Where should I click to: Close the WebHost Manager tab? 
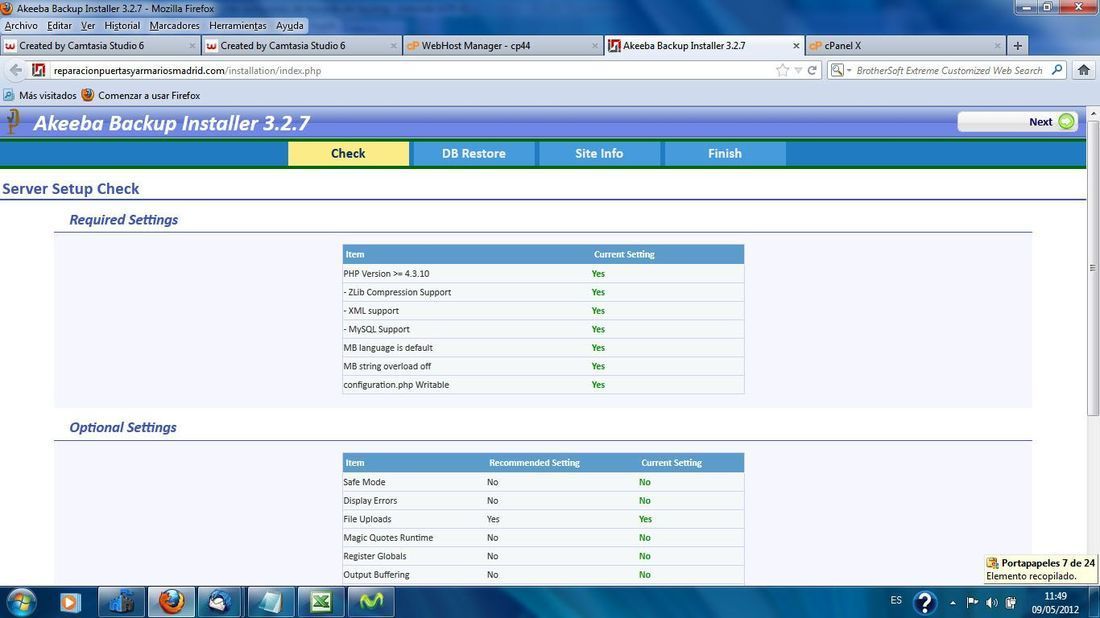(x=594, y=46)
